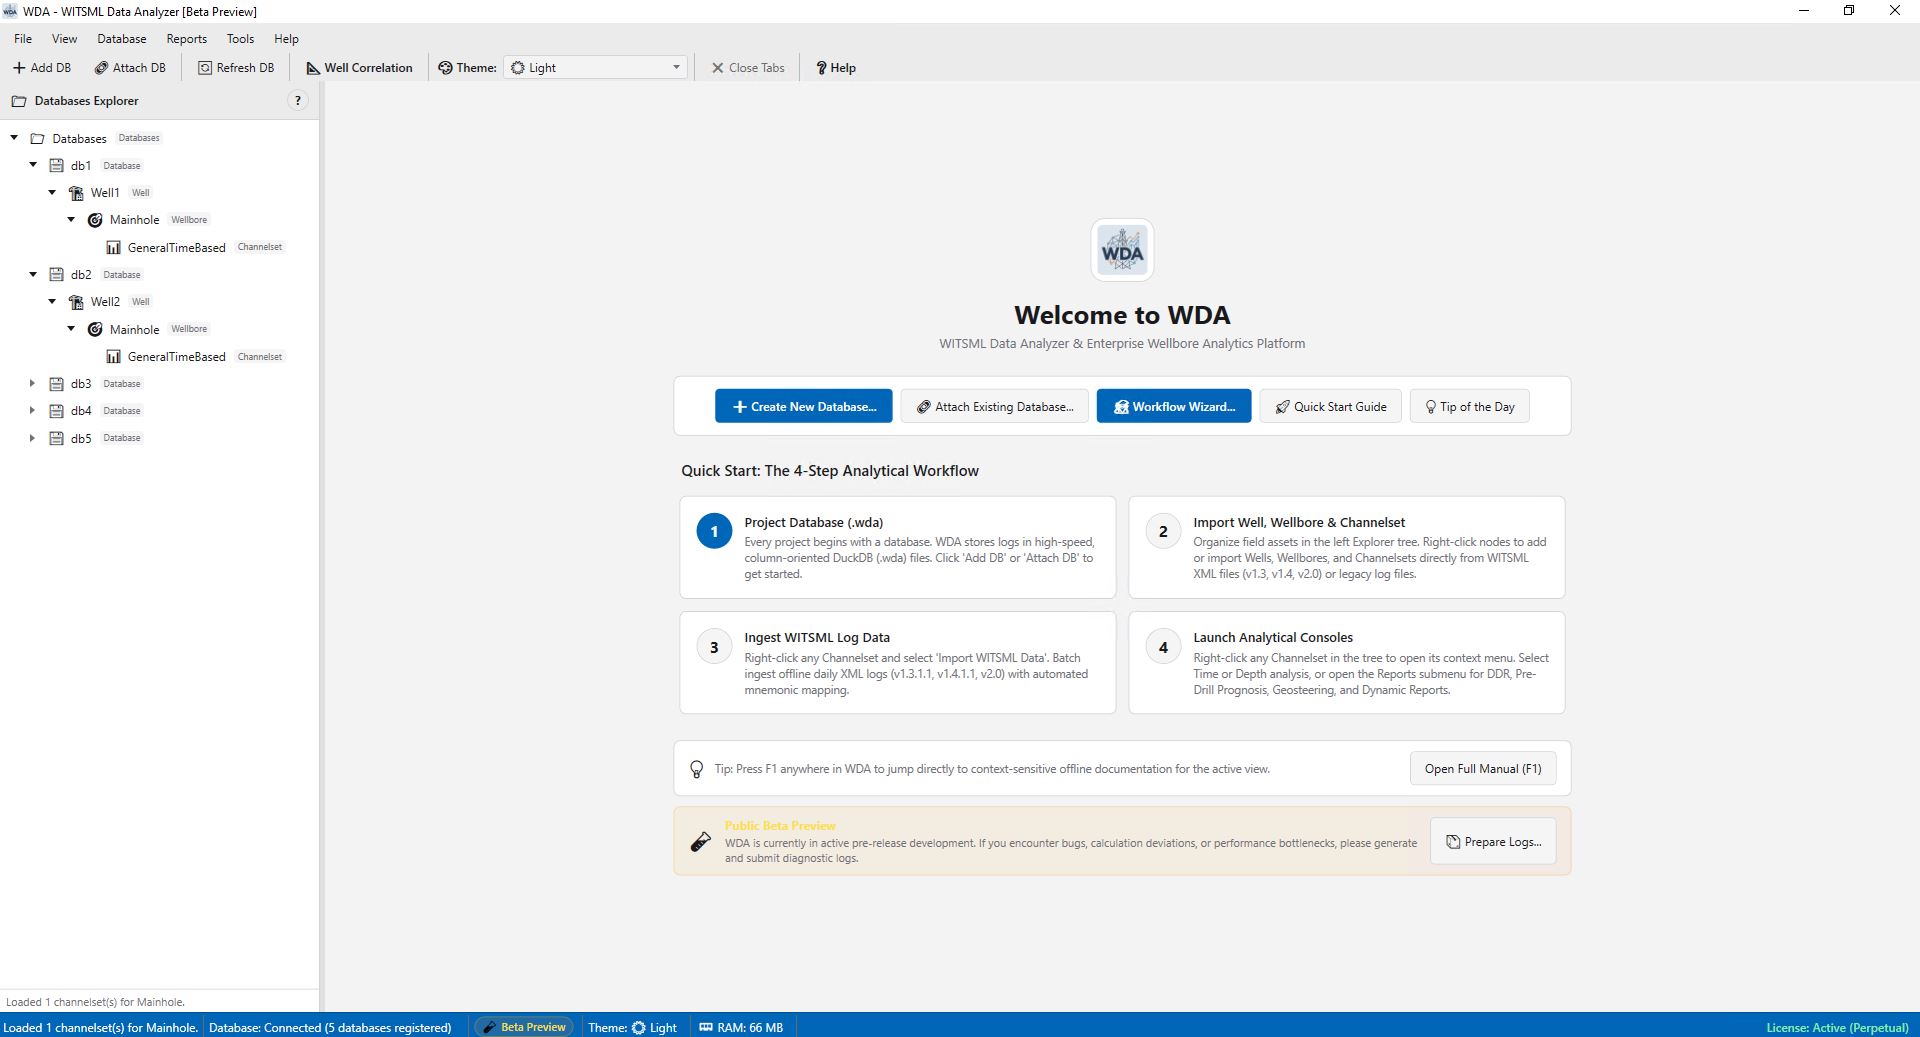1920x1037 pixels.
Task: Open the File menu
Action: [x=23, y=39]
